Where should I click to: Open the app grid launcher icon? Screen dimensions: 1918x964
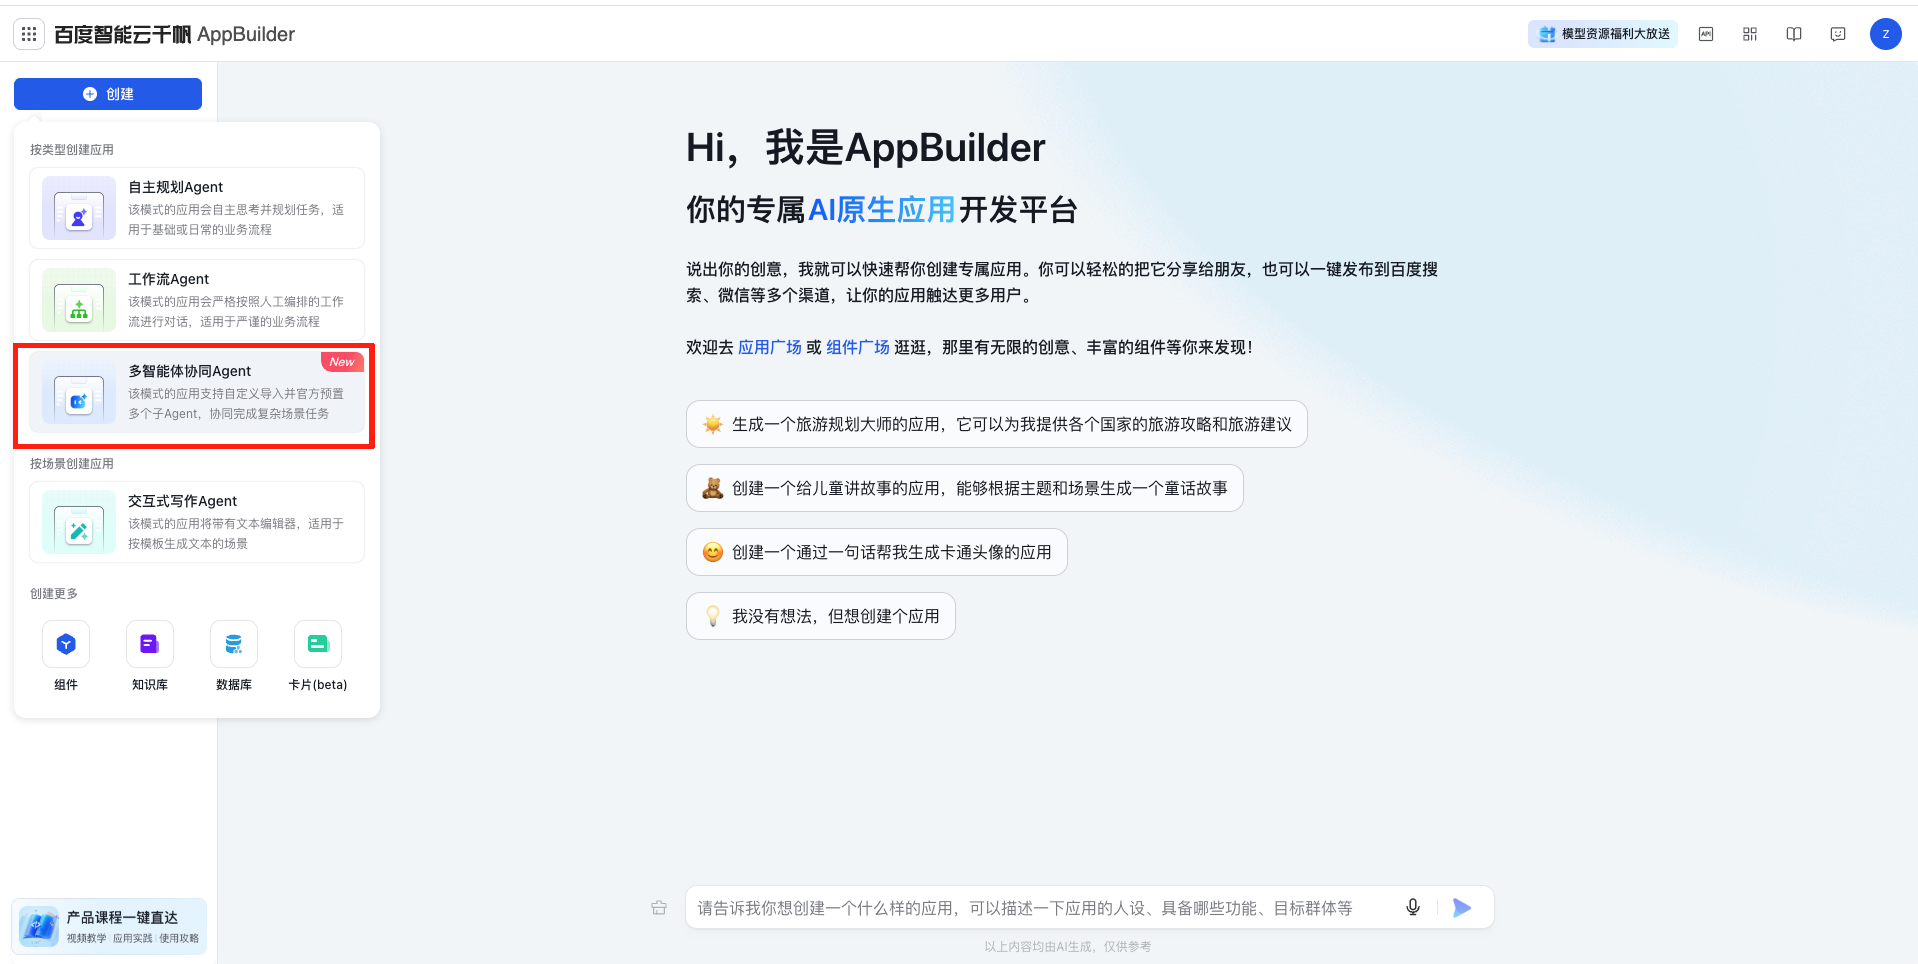pyautogui.click(x=29, y=34)
